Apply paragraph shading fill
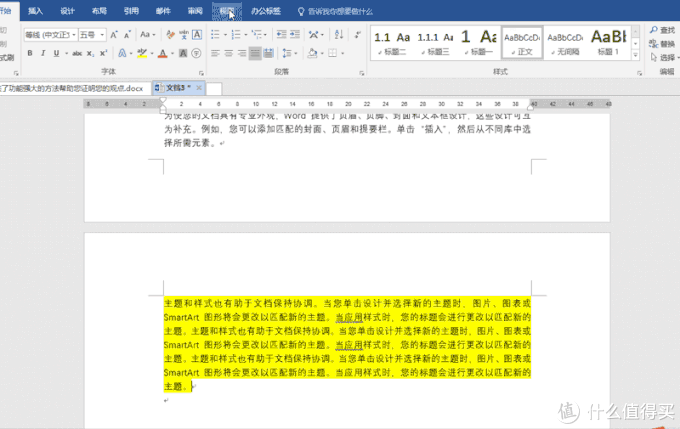This screenshot has height=429, width=680. pos(312,53)
